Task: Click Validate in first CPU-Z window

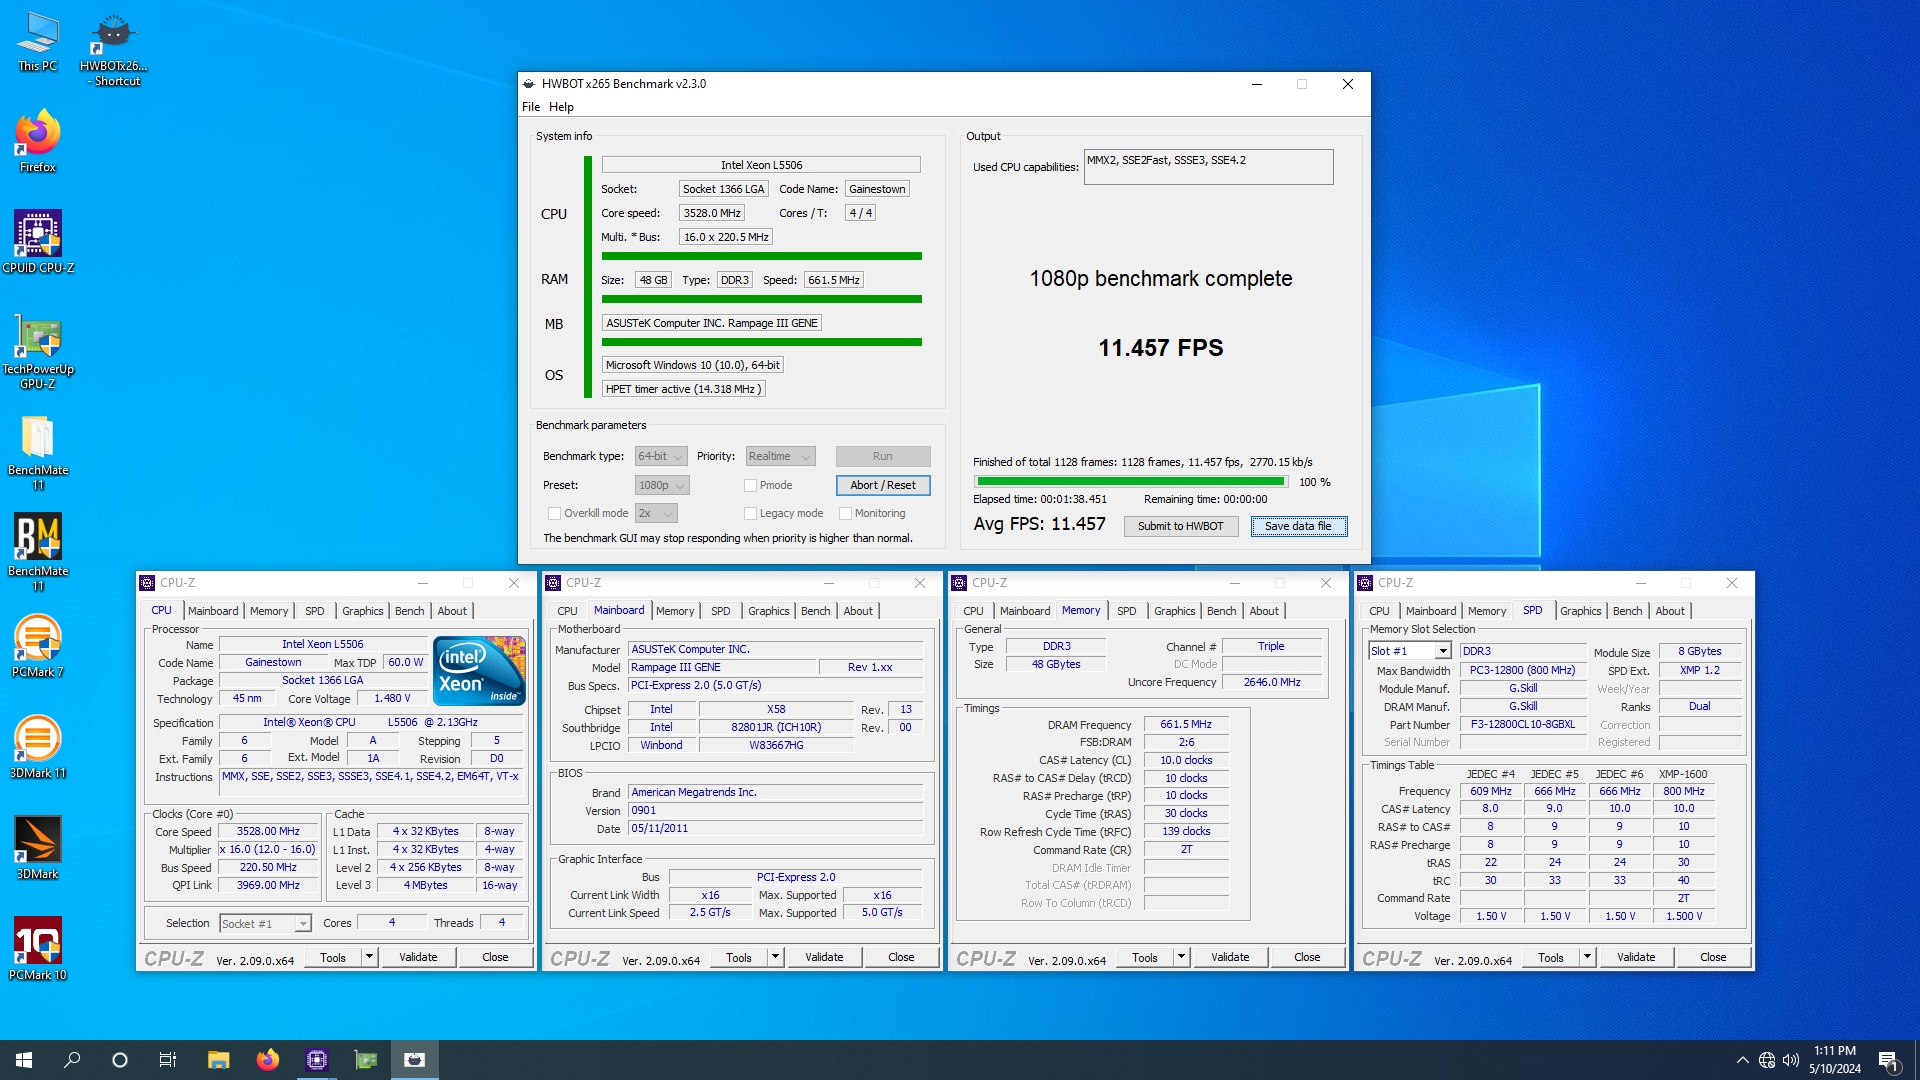Action: click(418, 957)
